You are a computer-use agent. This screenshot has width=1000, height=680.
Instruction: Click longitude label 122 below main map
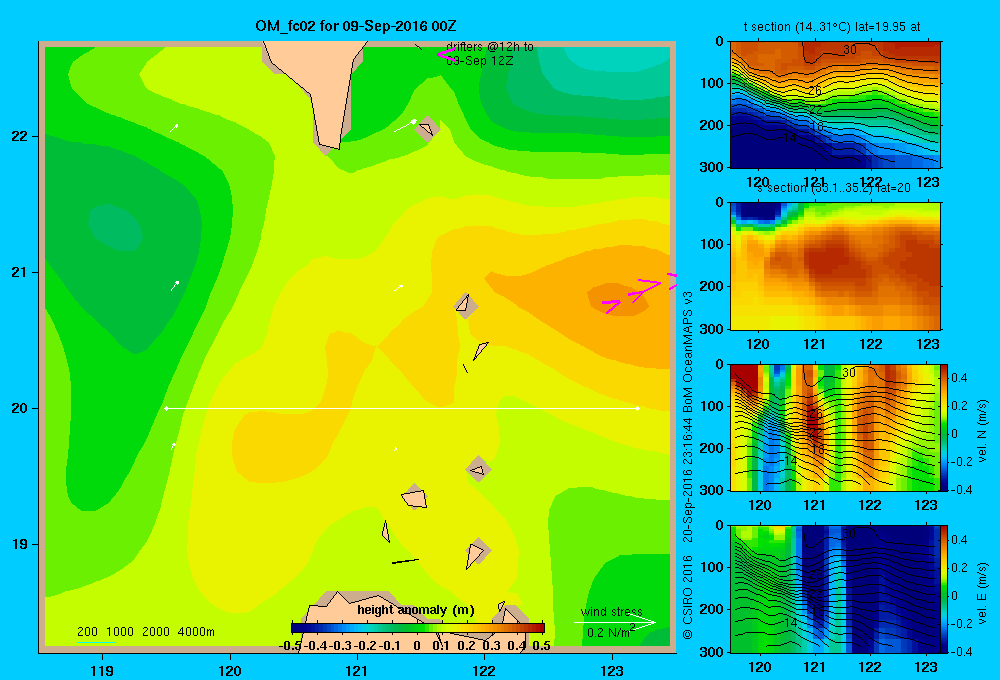(484, 670)
